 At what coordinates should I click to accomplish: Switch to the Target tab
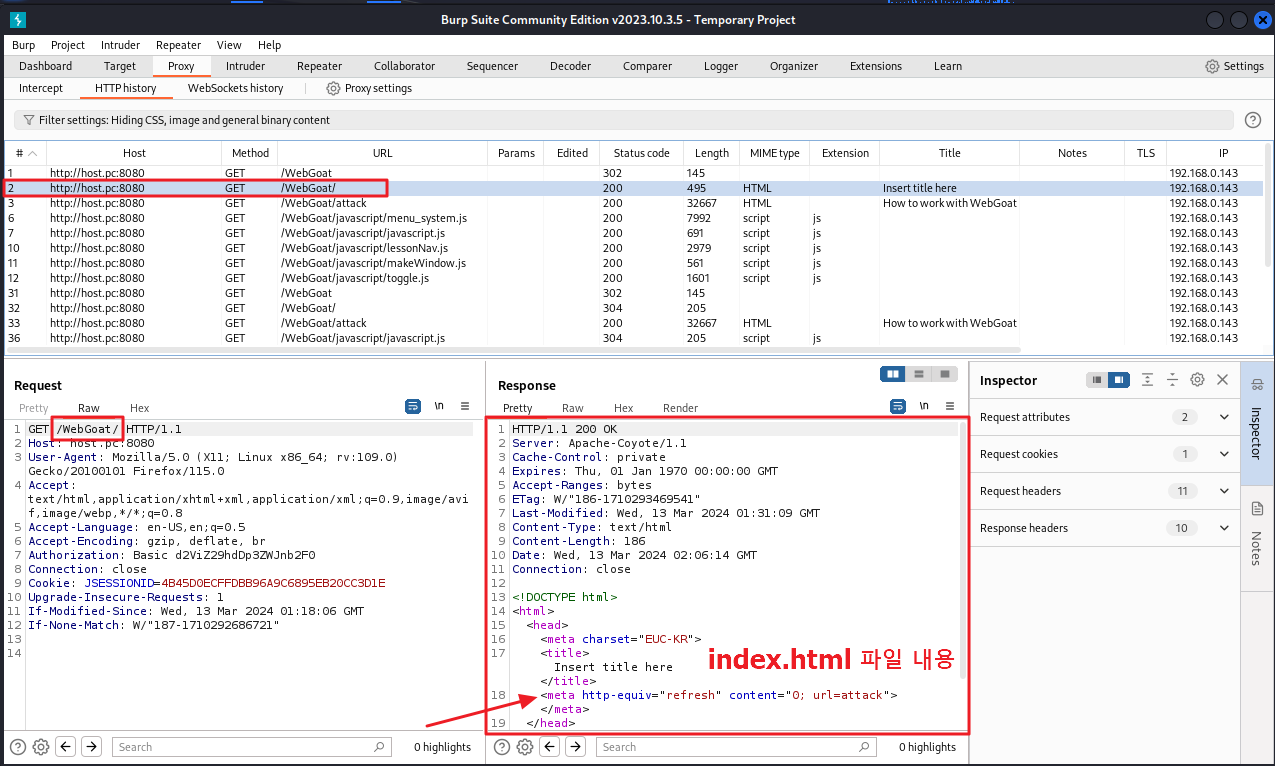(120, 66)
